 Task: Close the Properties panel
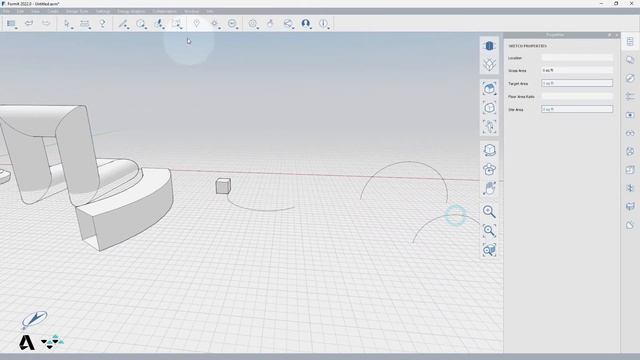coord(617,35)
